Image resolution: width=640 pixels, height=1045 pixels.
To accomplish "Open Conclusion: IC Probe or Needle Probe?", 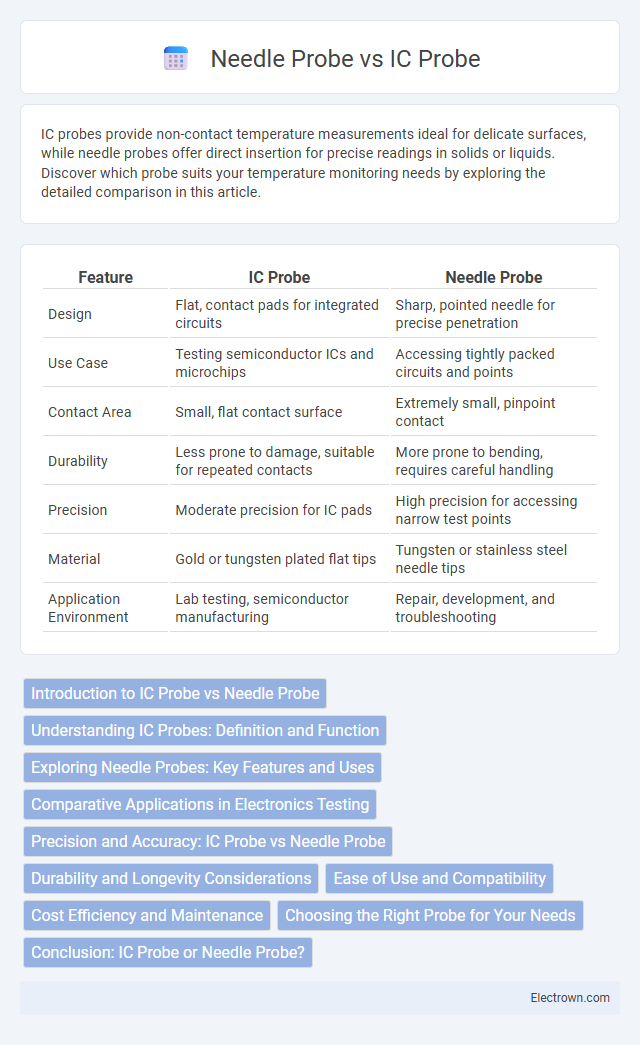I will pyautogui.click(x=168, y=952).
